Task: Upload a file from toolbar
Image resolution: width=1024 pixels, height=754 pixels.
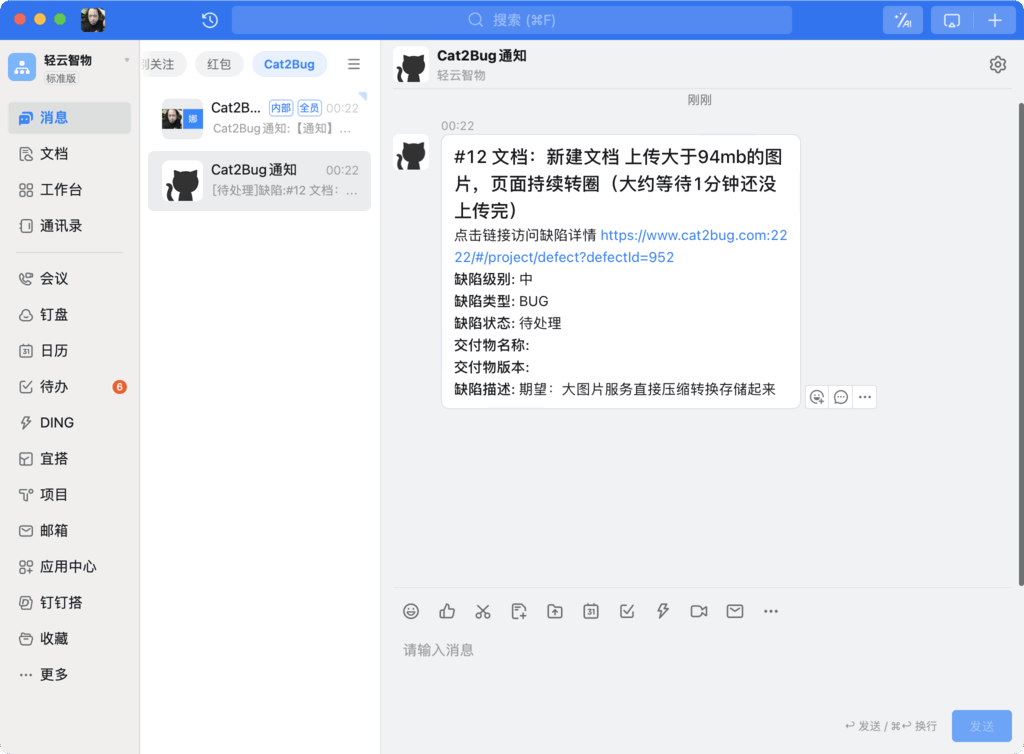Action: [555, 611]
